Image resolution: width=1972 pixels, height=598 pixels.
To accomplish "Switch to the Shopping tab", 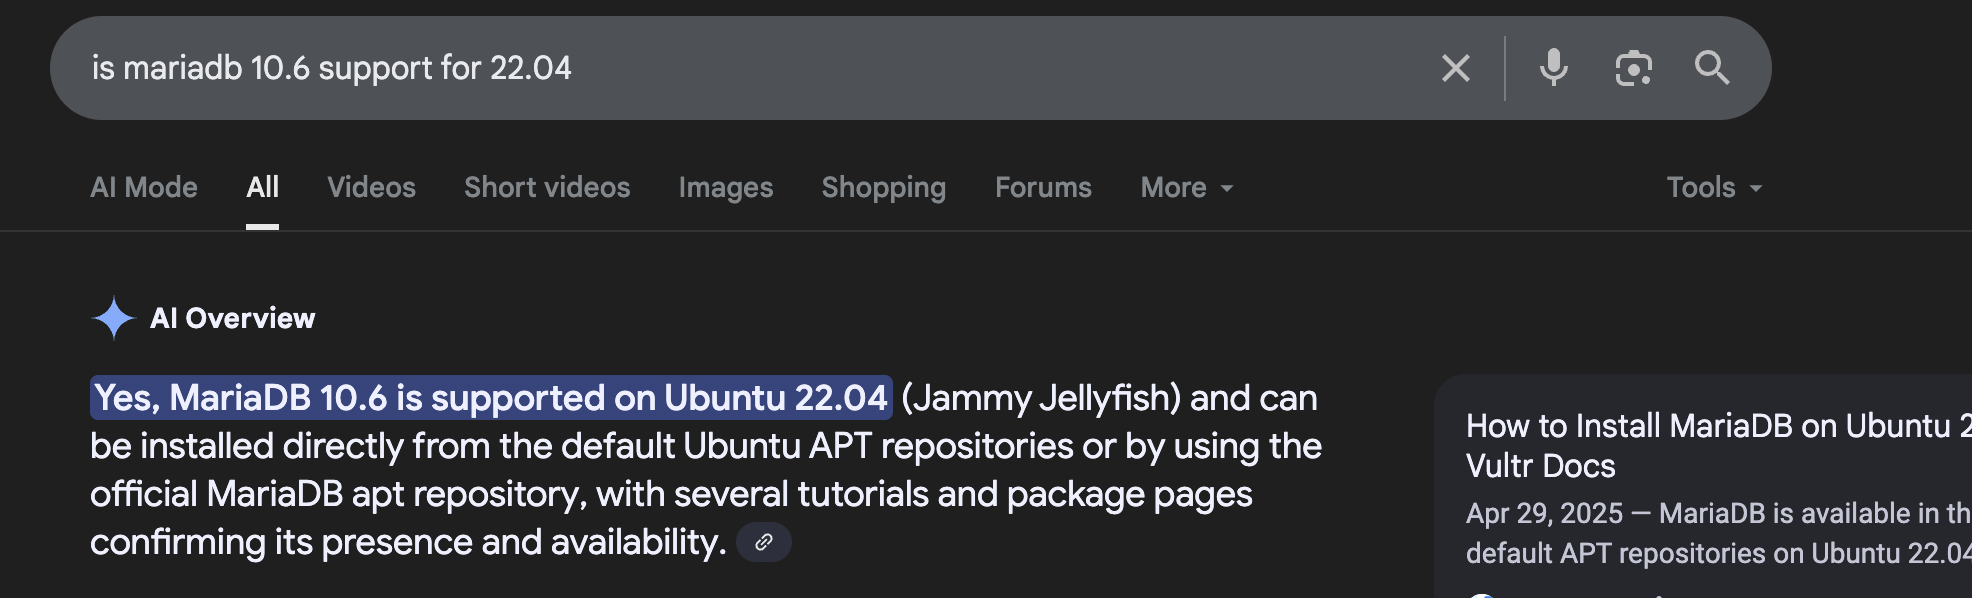I will [884, 187].
